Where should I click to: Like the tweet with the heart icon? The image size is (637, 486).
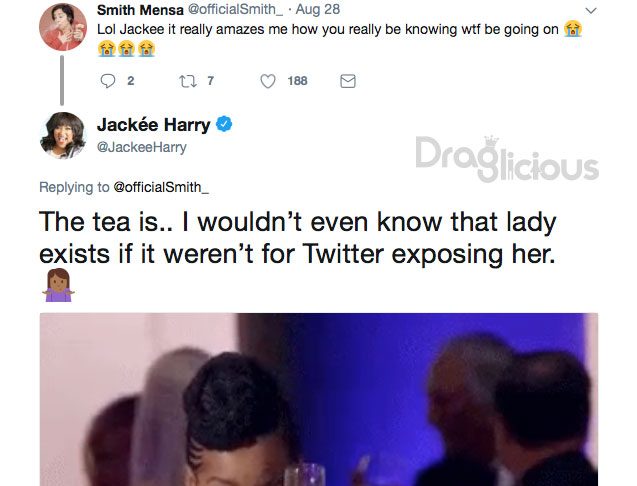coord(268,81)
